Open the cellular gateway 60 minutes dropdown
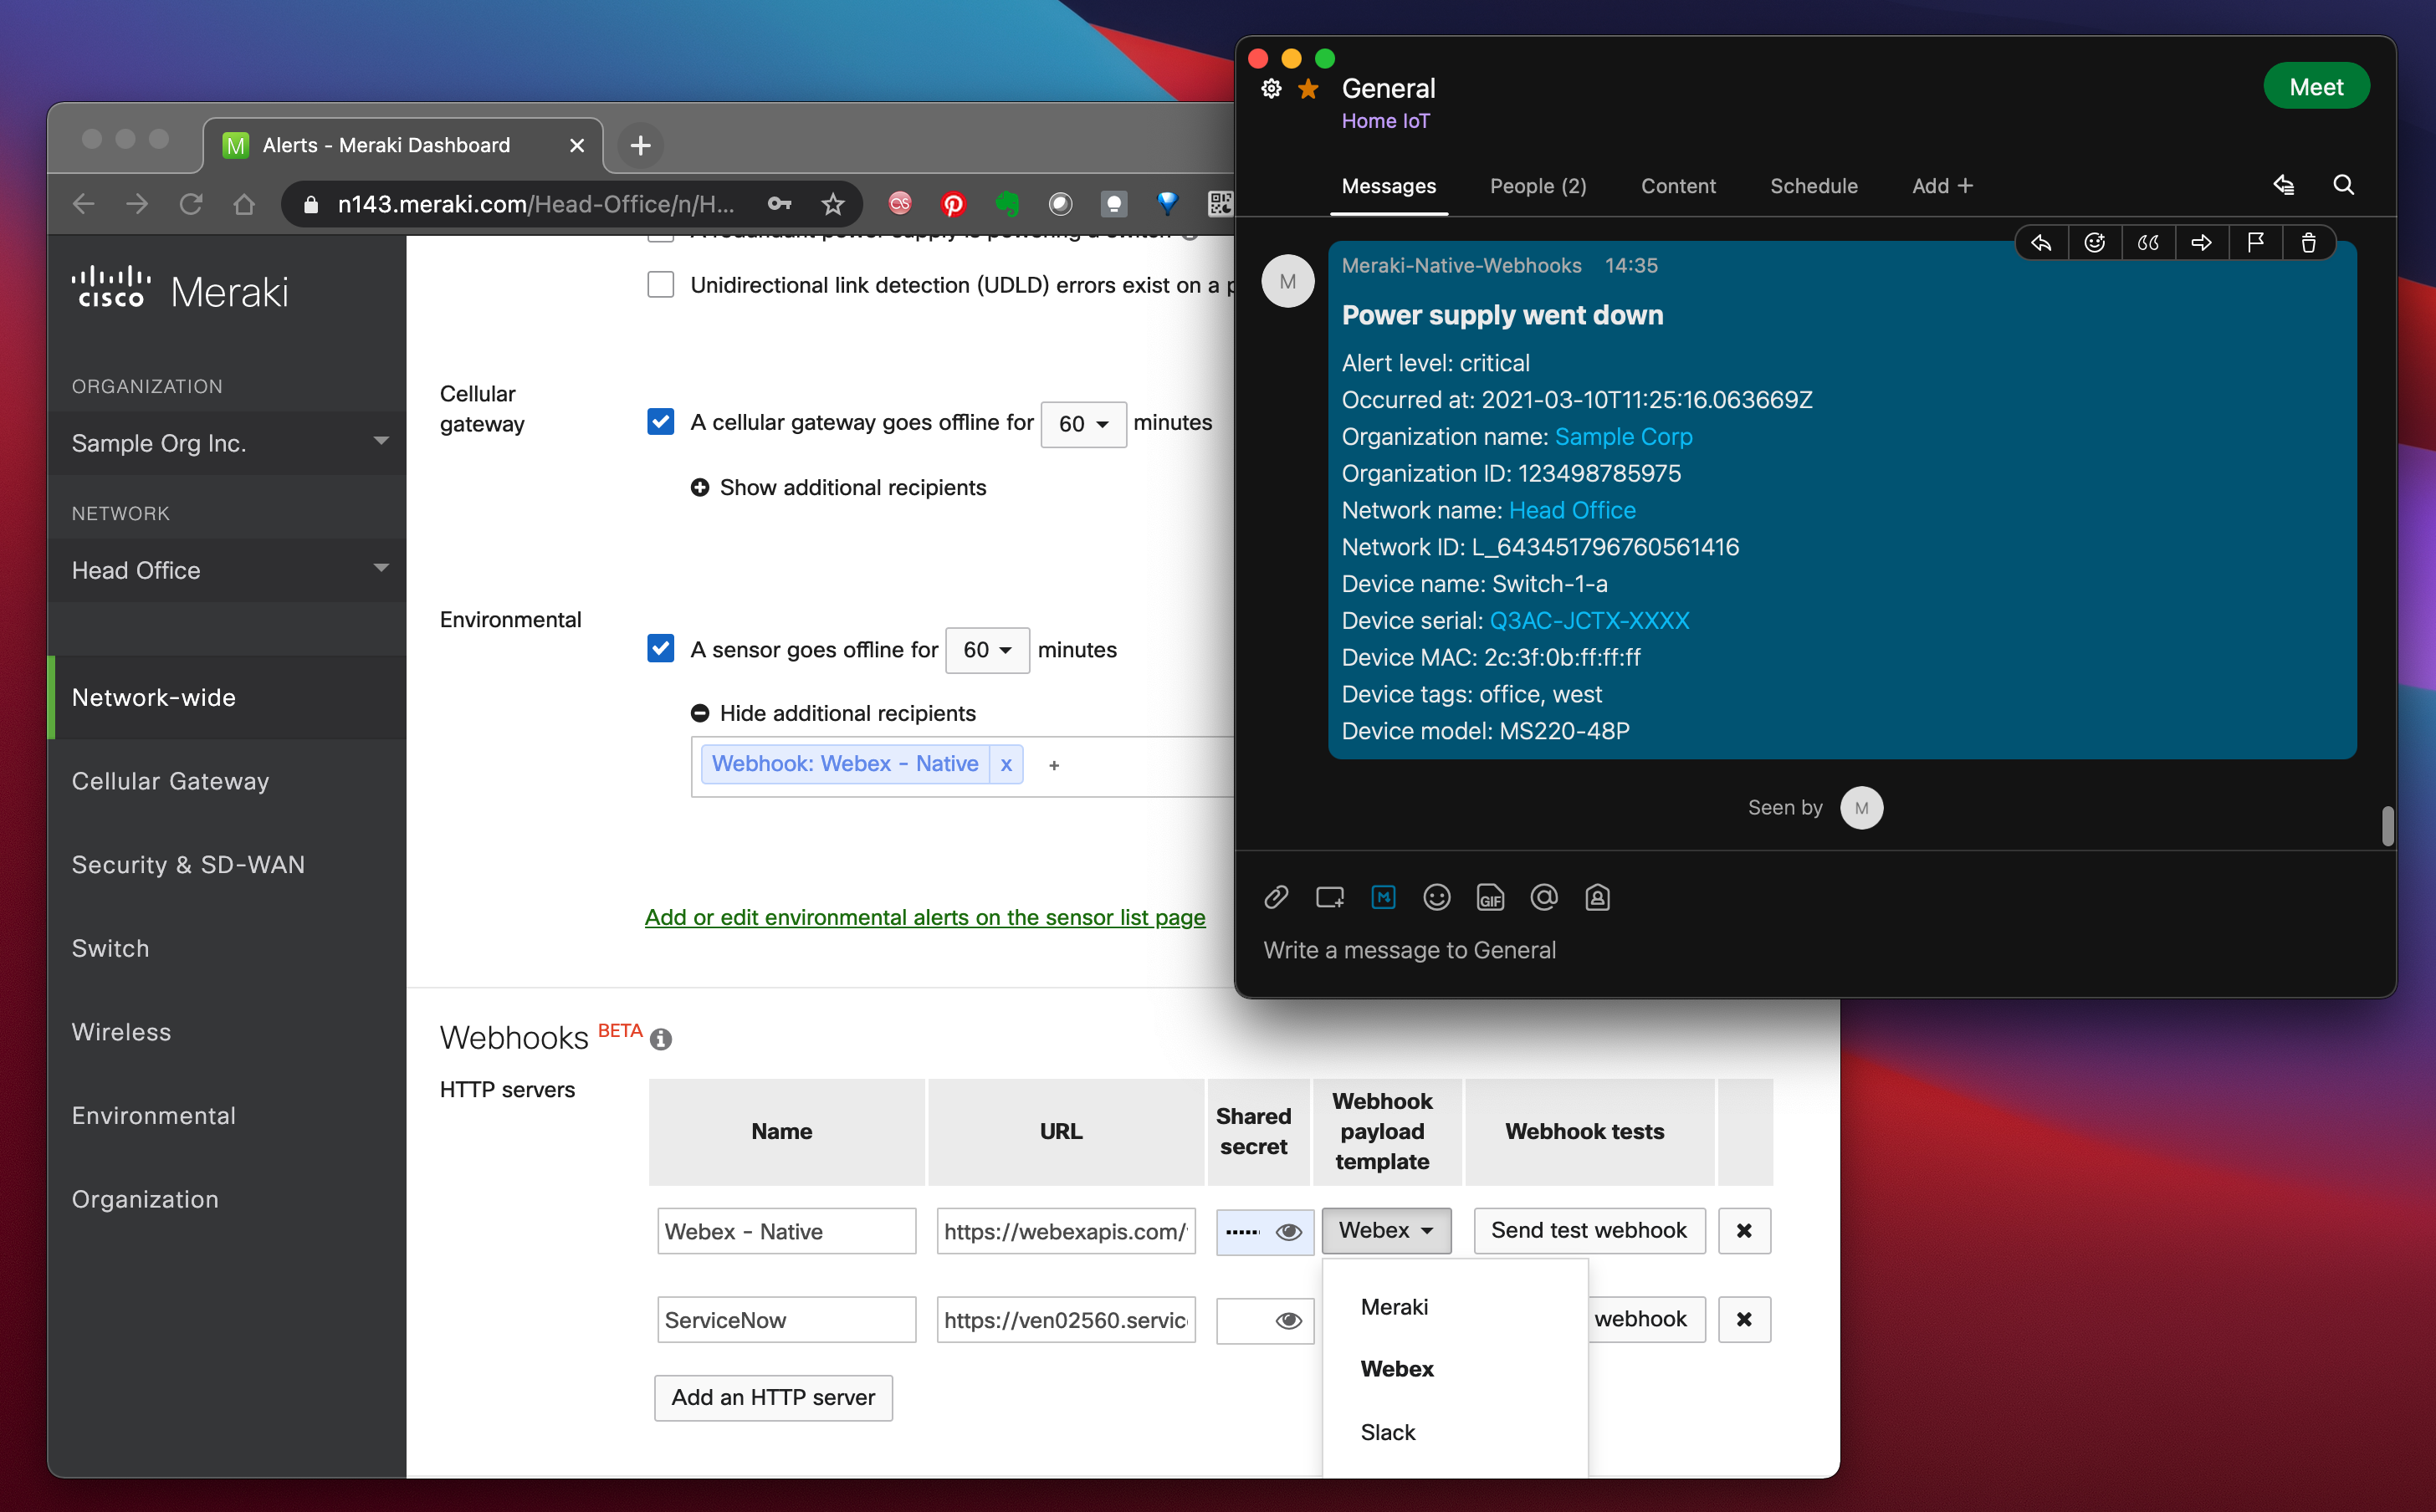 [1083, 424]
